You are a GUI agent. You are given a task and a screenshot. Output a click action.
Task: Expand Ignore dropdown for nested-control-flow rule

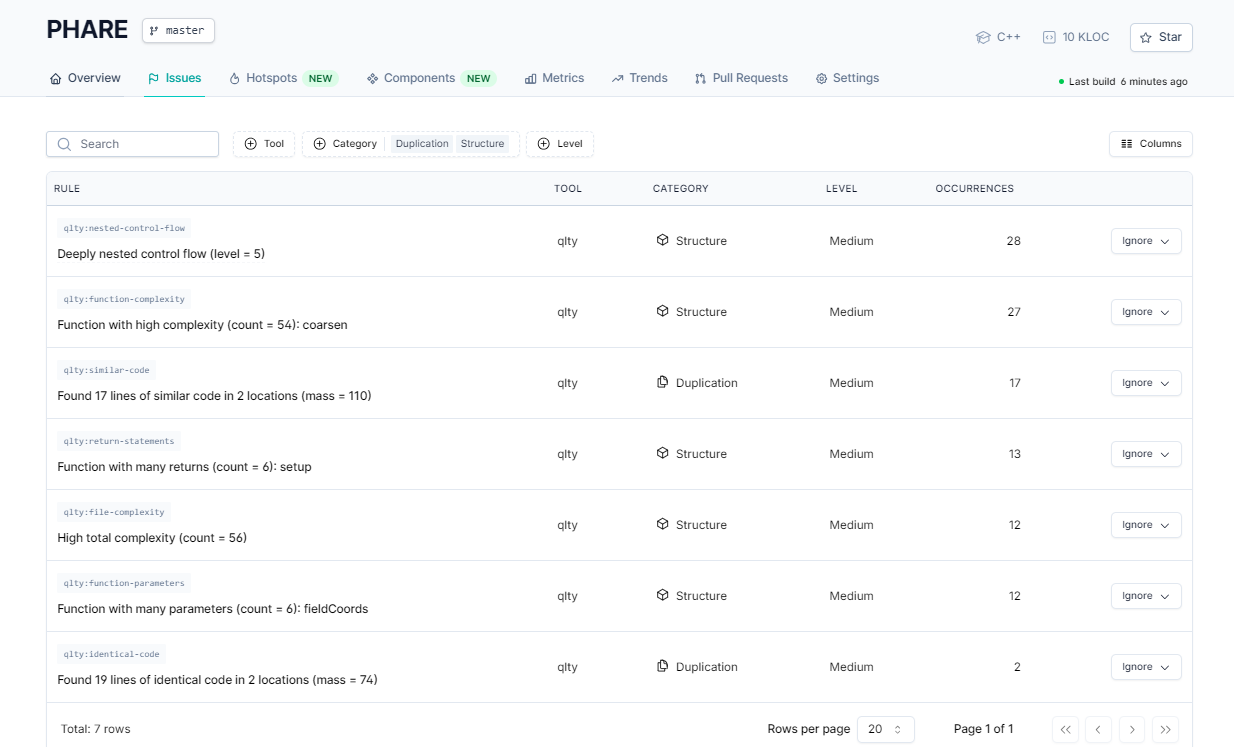coord(1146,241)
